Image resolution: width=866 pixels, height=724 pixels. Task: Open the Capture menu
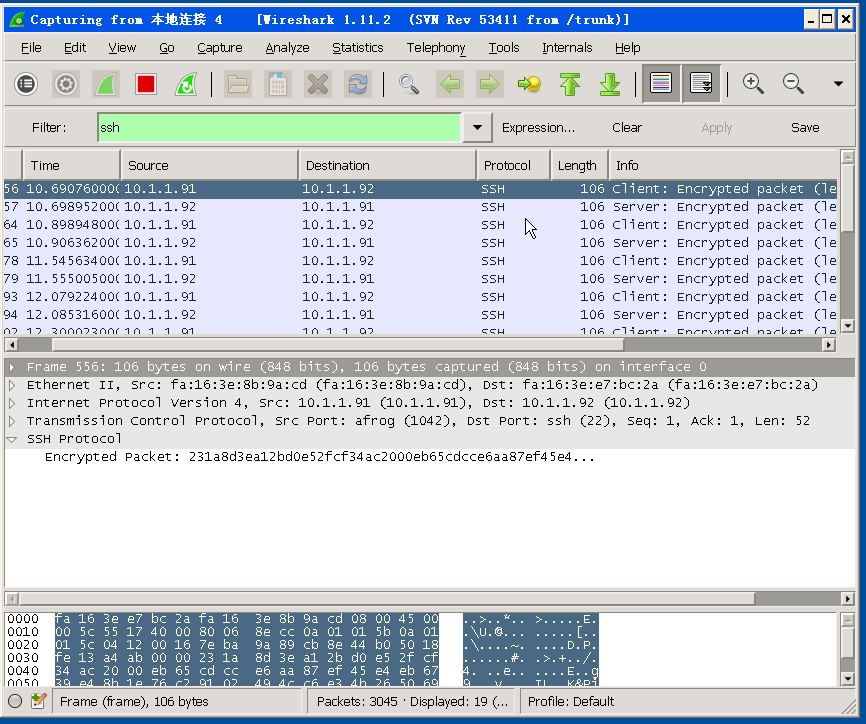pos(220,48)
